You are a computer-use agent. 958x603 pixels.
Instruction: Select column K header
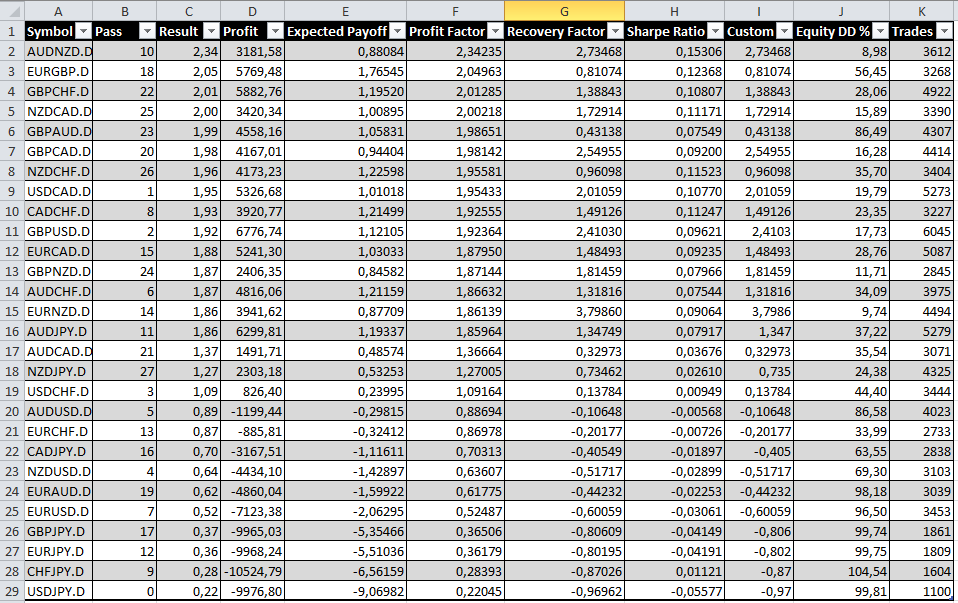(921, 11)
